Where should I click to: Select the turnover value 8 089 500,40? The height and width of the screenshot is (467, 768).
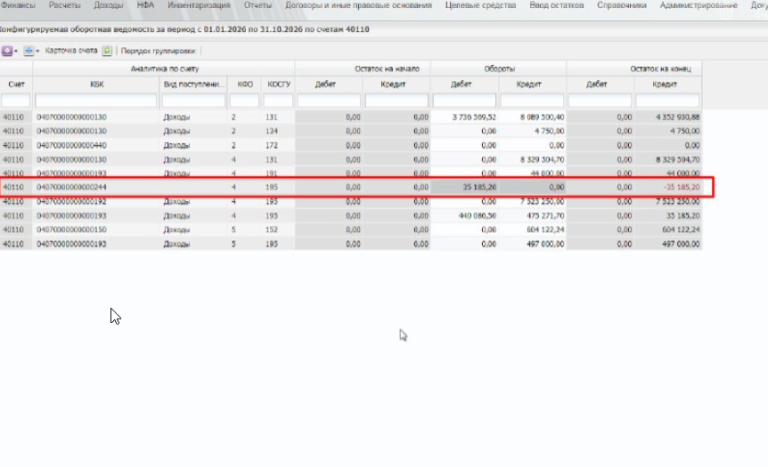pos(542,117)
